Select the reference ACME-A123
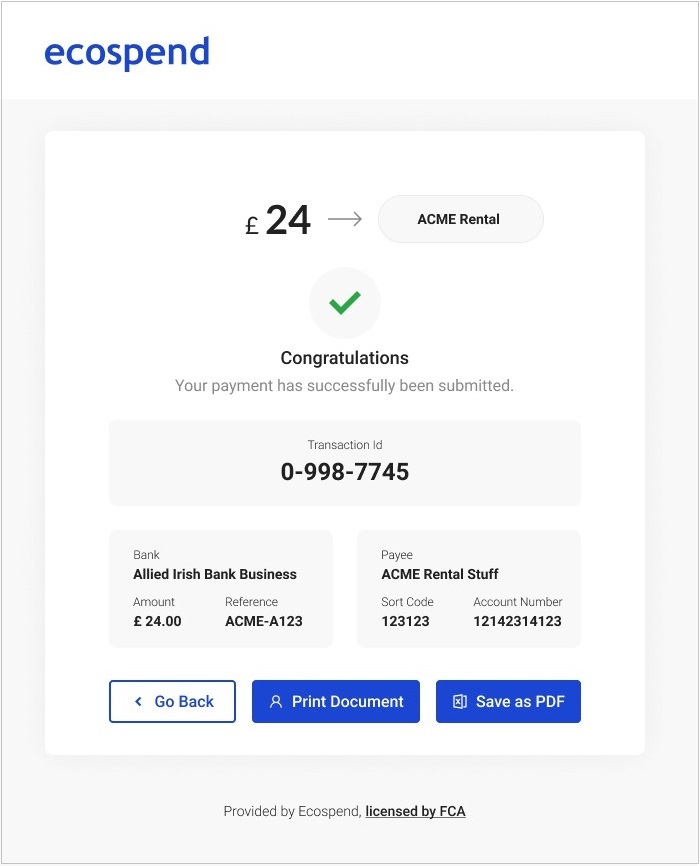Image resolution: width=700 pixels, height=866 pixels. pyautogui.click(x=264, y=621)
